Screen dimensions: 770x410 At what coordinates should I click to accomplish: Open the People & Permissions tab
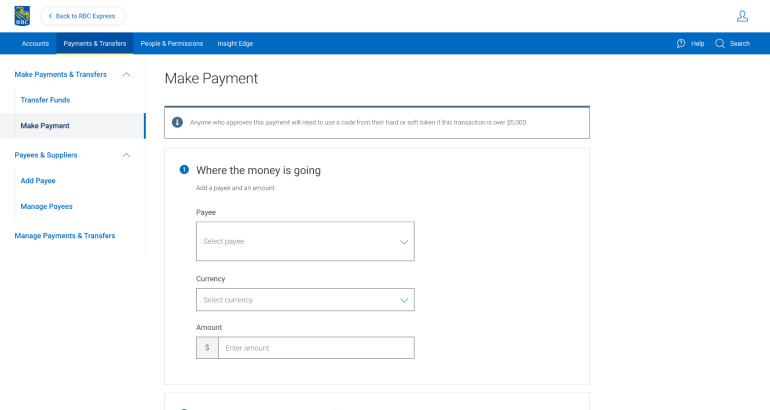[171, 44]
